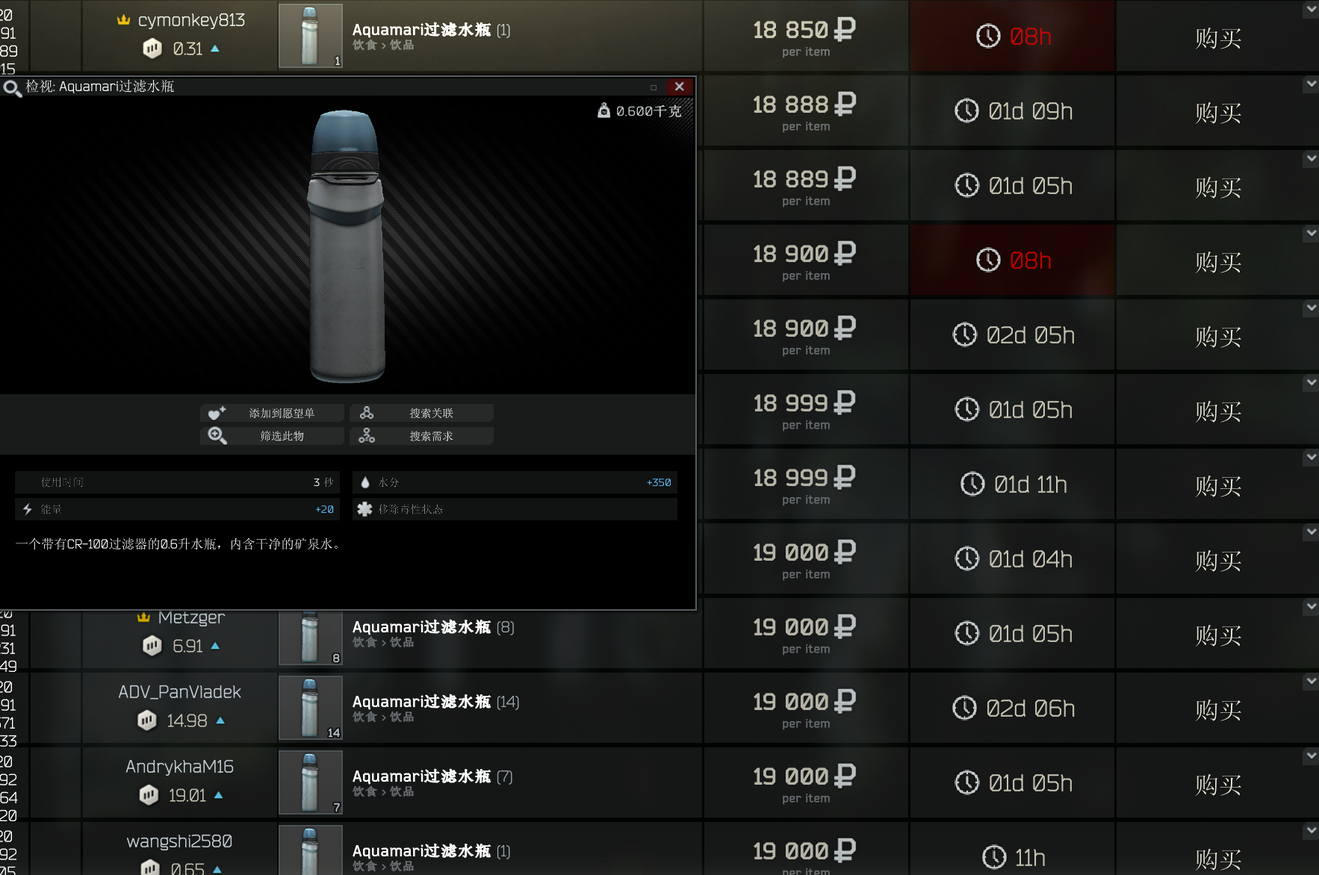Click the +350 hydration value
Viewport: 1319px width, 875px height.
(x=659, y=482)
